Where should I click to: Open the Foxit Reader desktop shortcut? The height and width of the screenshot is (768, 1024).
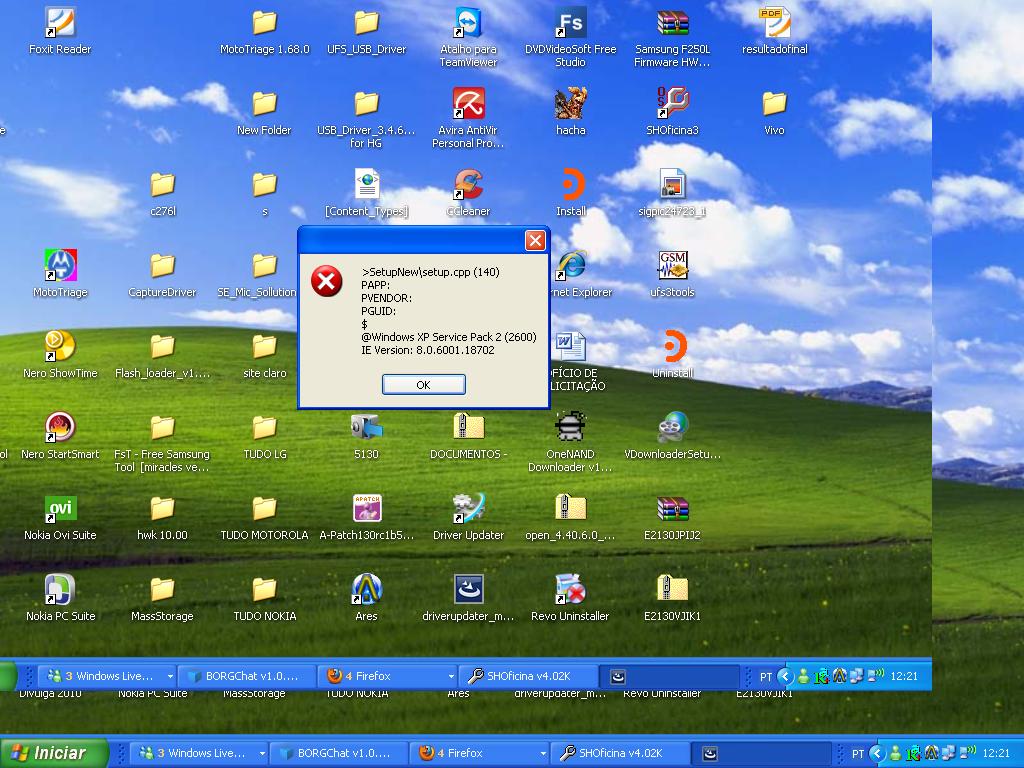pos(60,22)
